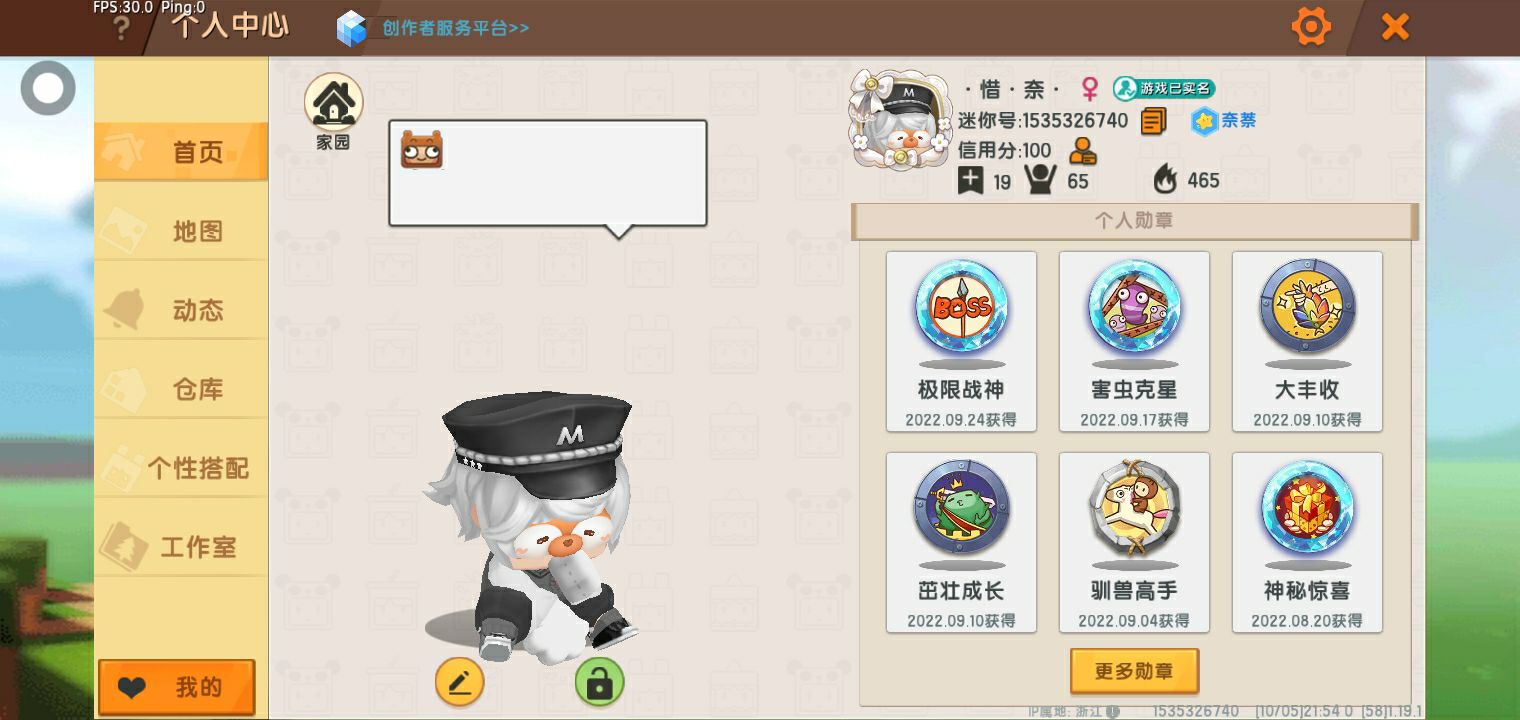This screenshot has height=720, width=1520.
Task: Open the 创作者服务平台>> link
Action: 455,28
